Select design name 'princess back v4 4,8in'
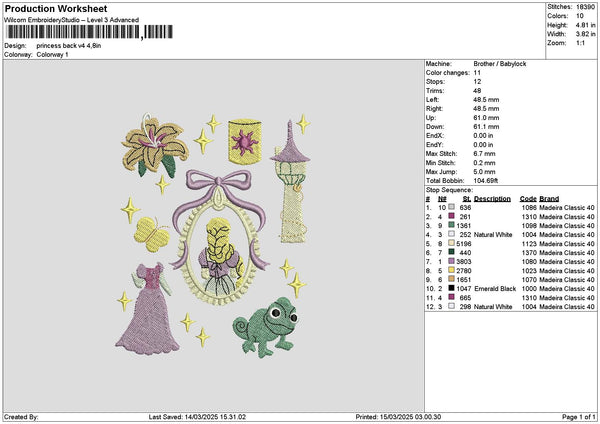600x424 pixels. pyautogui.click(x=69, y=46)
